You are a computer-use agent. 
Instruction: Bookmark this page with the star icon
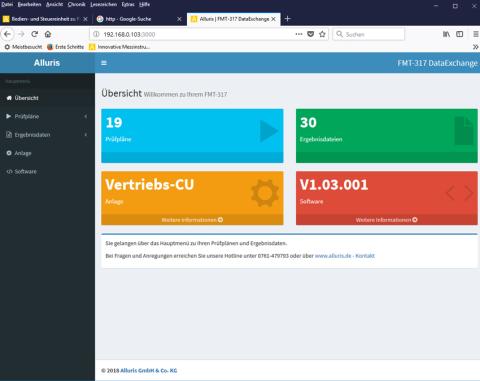[x=322, y=34]
